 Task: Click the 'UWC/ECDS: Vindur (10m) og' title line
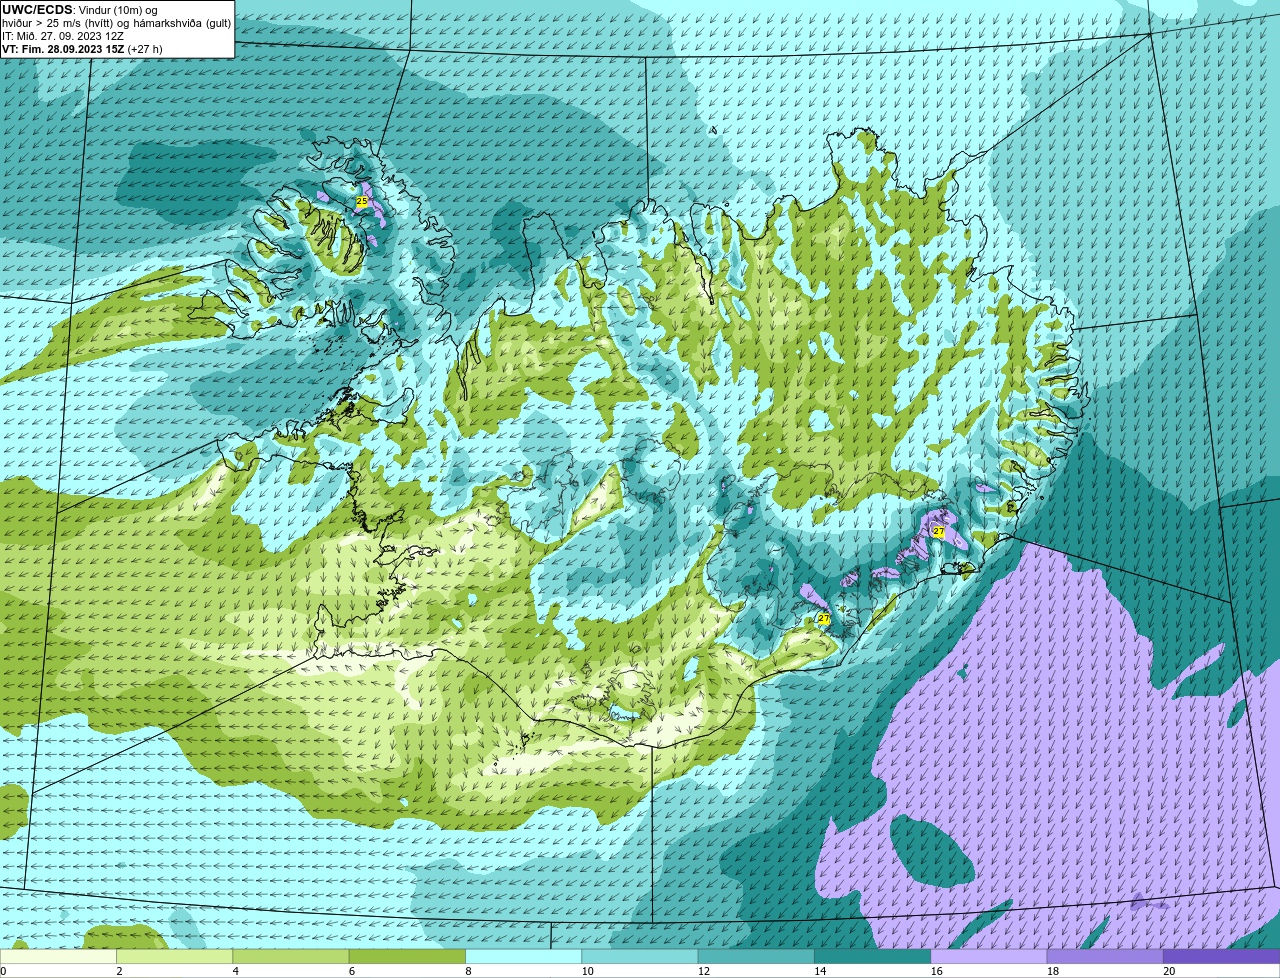coord(80,9)
